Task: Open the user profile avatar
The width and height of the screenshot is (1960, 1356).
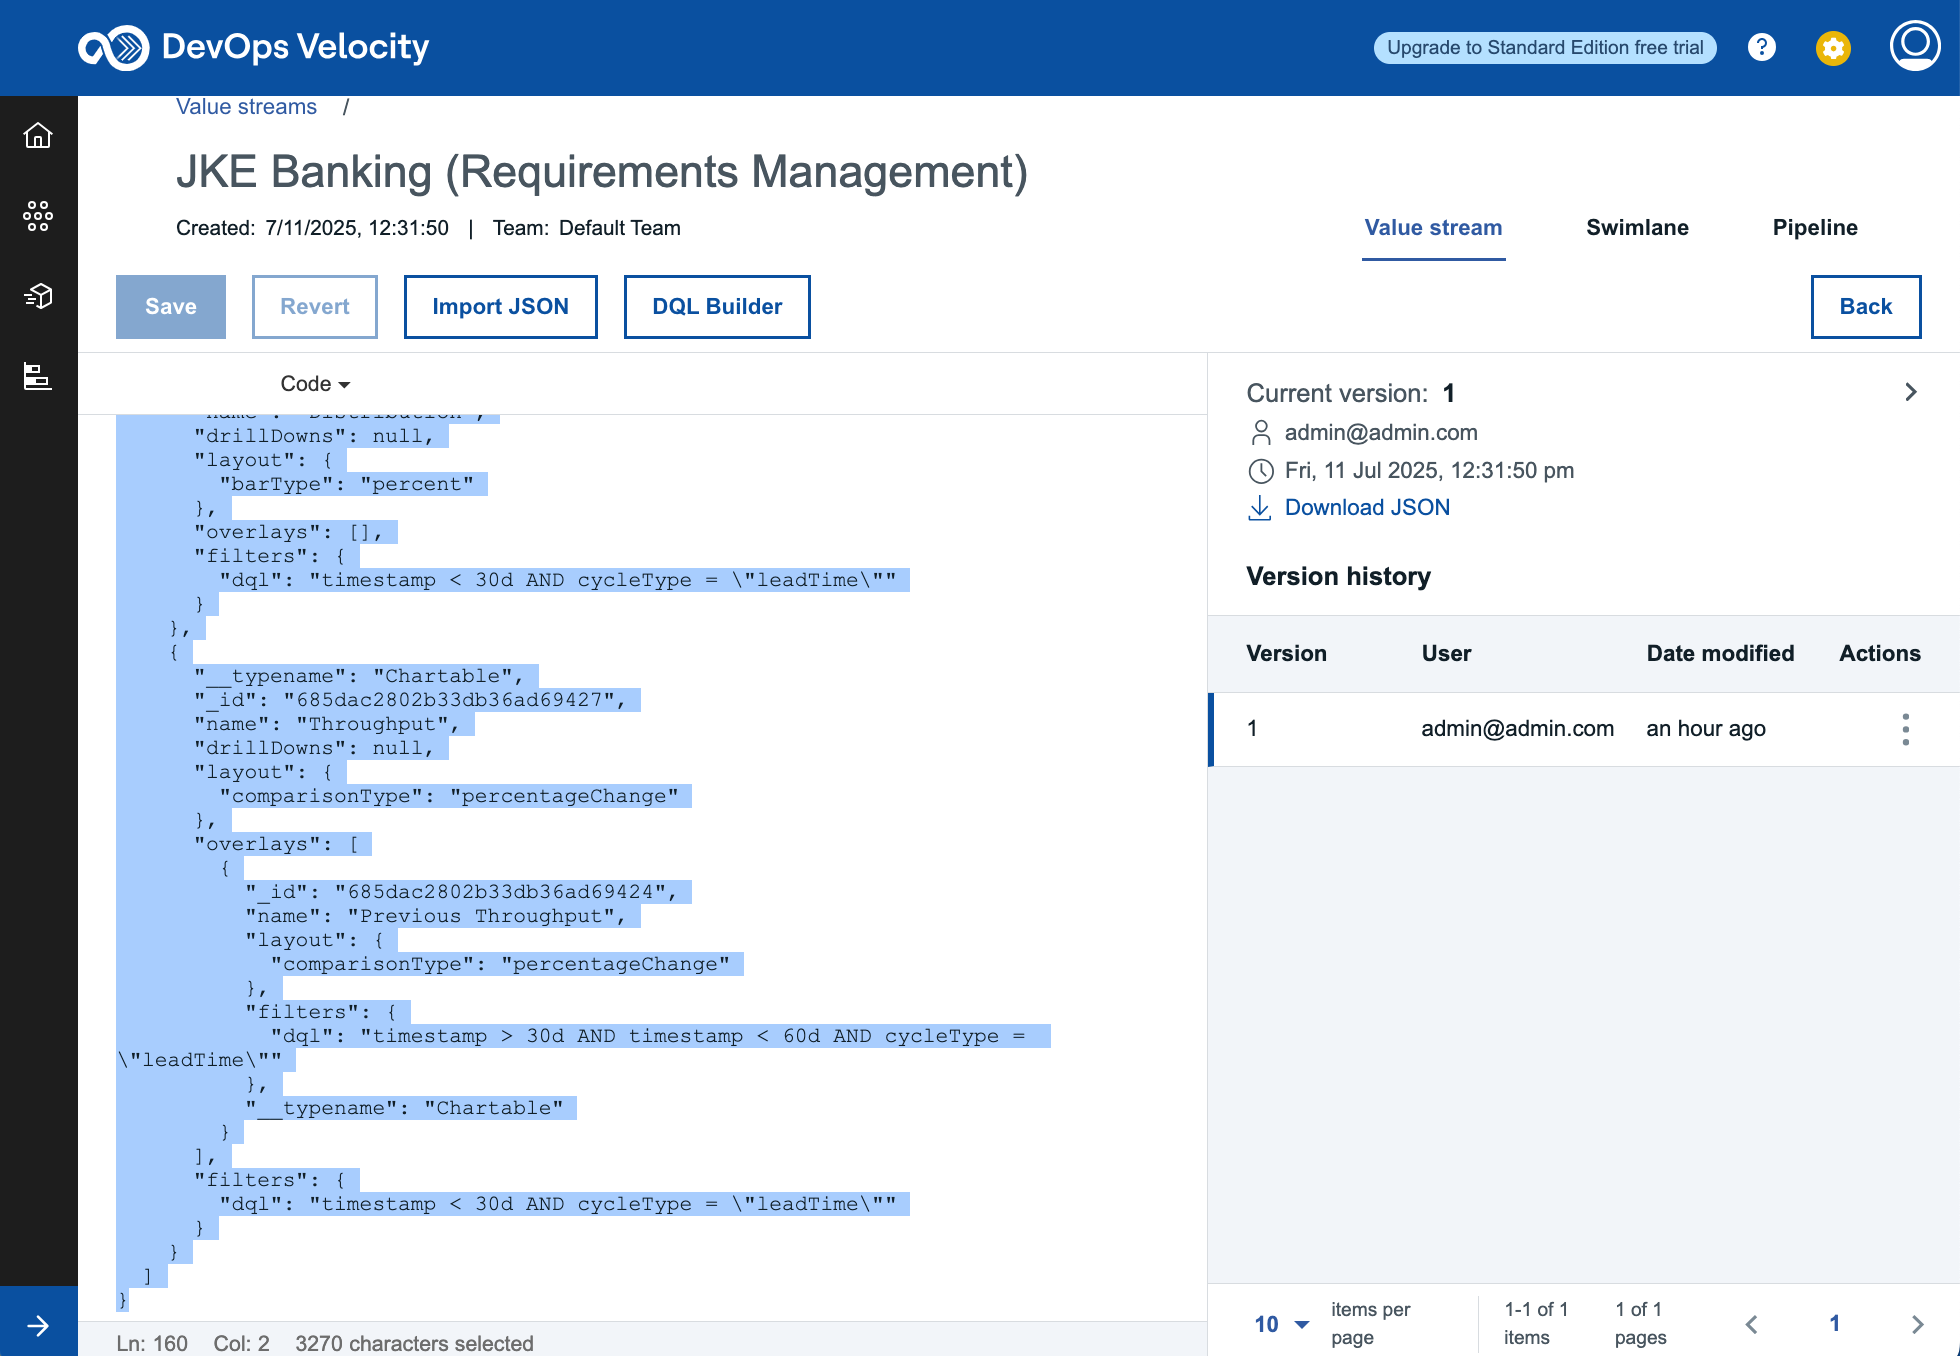Action: coord(1915,46)
